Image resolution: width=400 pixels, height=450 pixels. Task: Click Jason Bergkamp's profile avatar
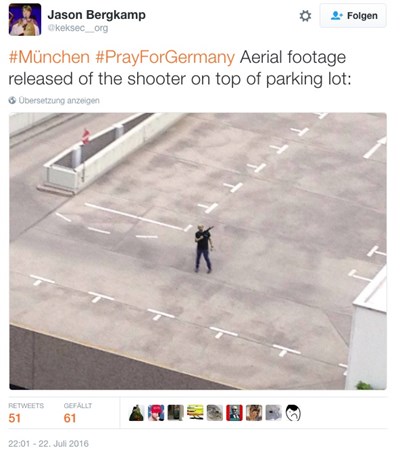pos(25,20)
